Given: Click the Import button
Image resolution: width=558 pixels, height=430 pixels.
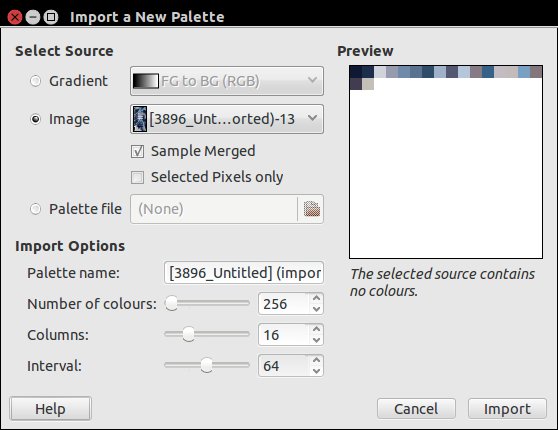Looking at the screenshot, I should (507, 409).
